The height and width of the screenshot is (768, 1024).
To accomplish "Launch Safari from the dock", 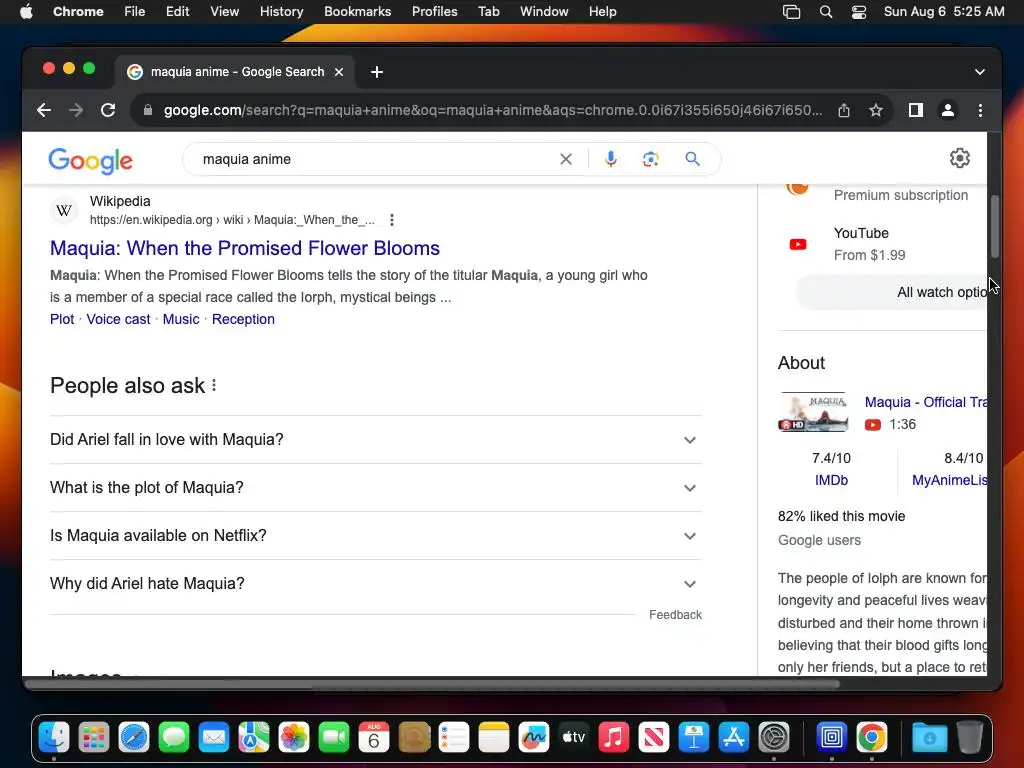I will click(x=134, y=738).
